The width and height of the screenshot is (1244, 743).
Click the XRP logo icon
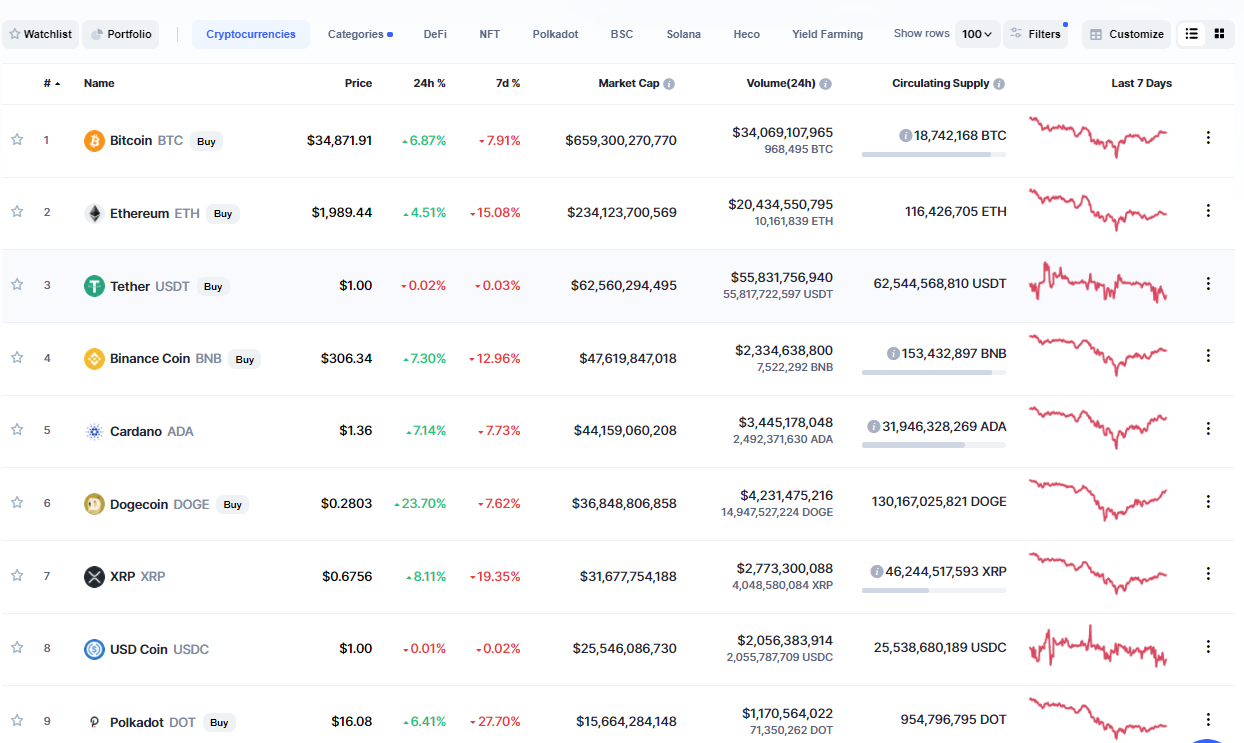coord(94,577)
